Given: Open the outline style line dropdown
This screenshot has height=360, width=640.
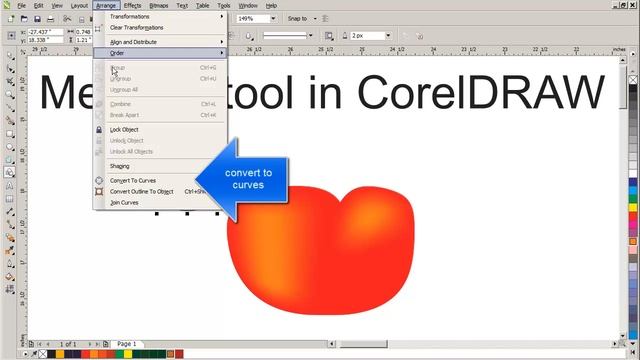Looking at the screenshot, I should (x=311, y=36).
